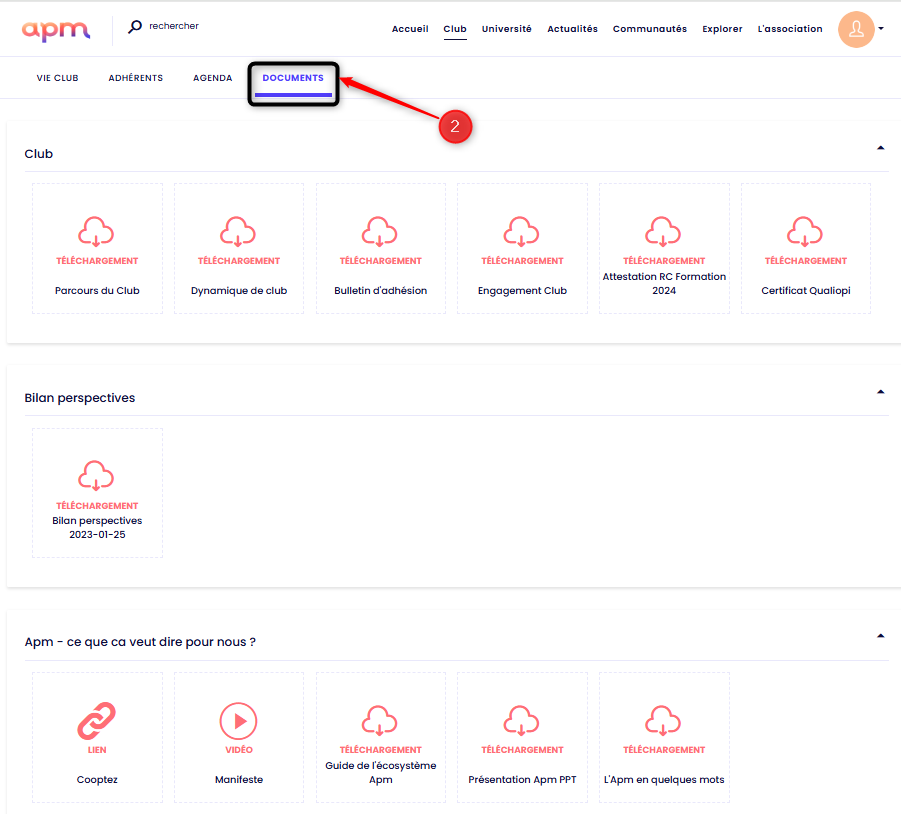901x814 pixels.
Task: Click the play video icon for Manifeste
Action: pyautogui.click(x=238, y=721)
